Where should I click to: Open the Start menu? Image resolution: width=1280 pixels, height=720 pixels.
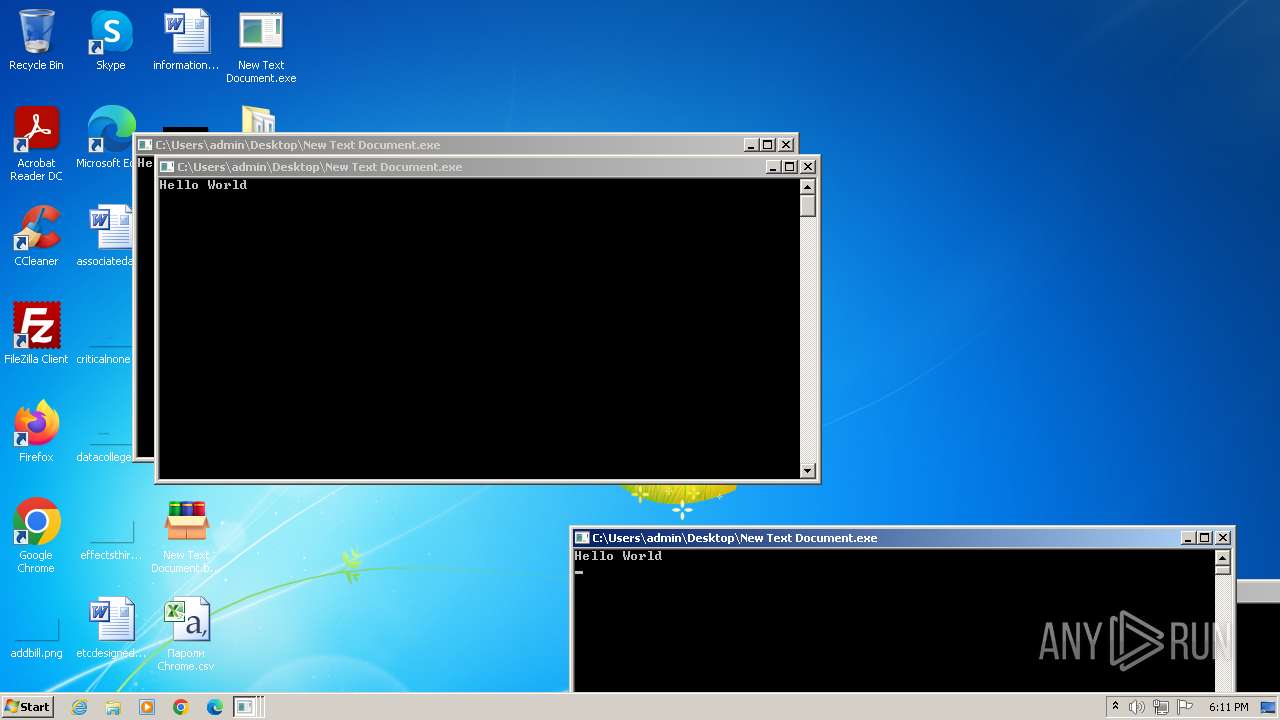coord(28,707)
